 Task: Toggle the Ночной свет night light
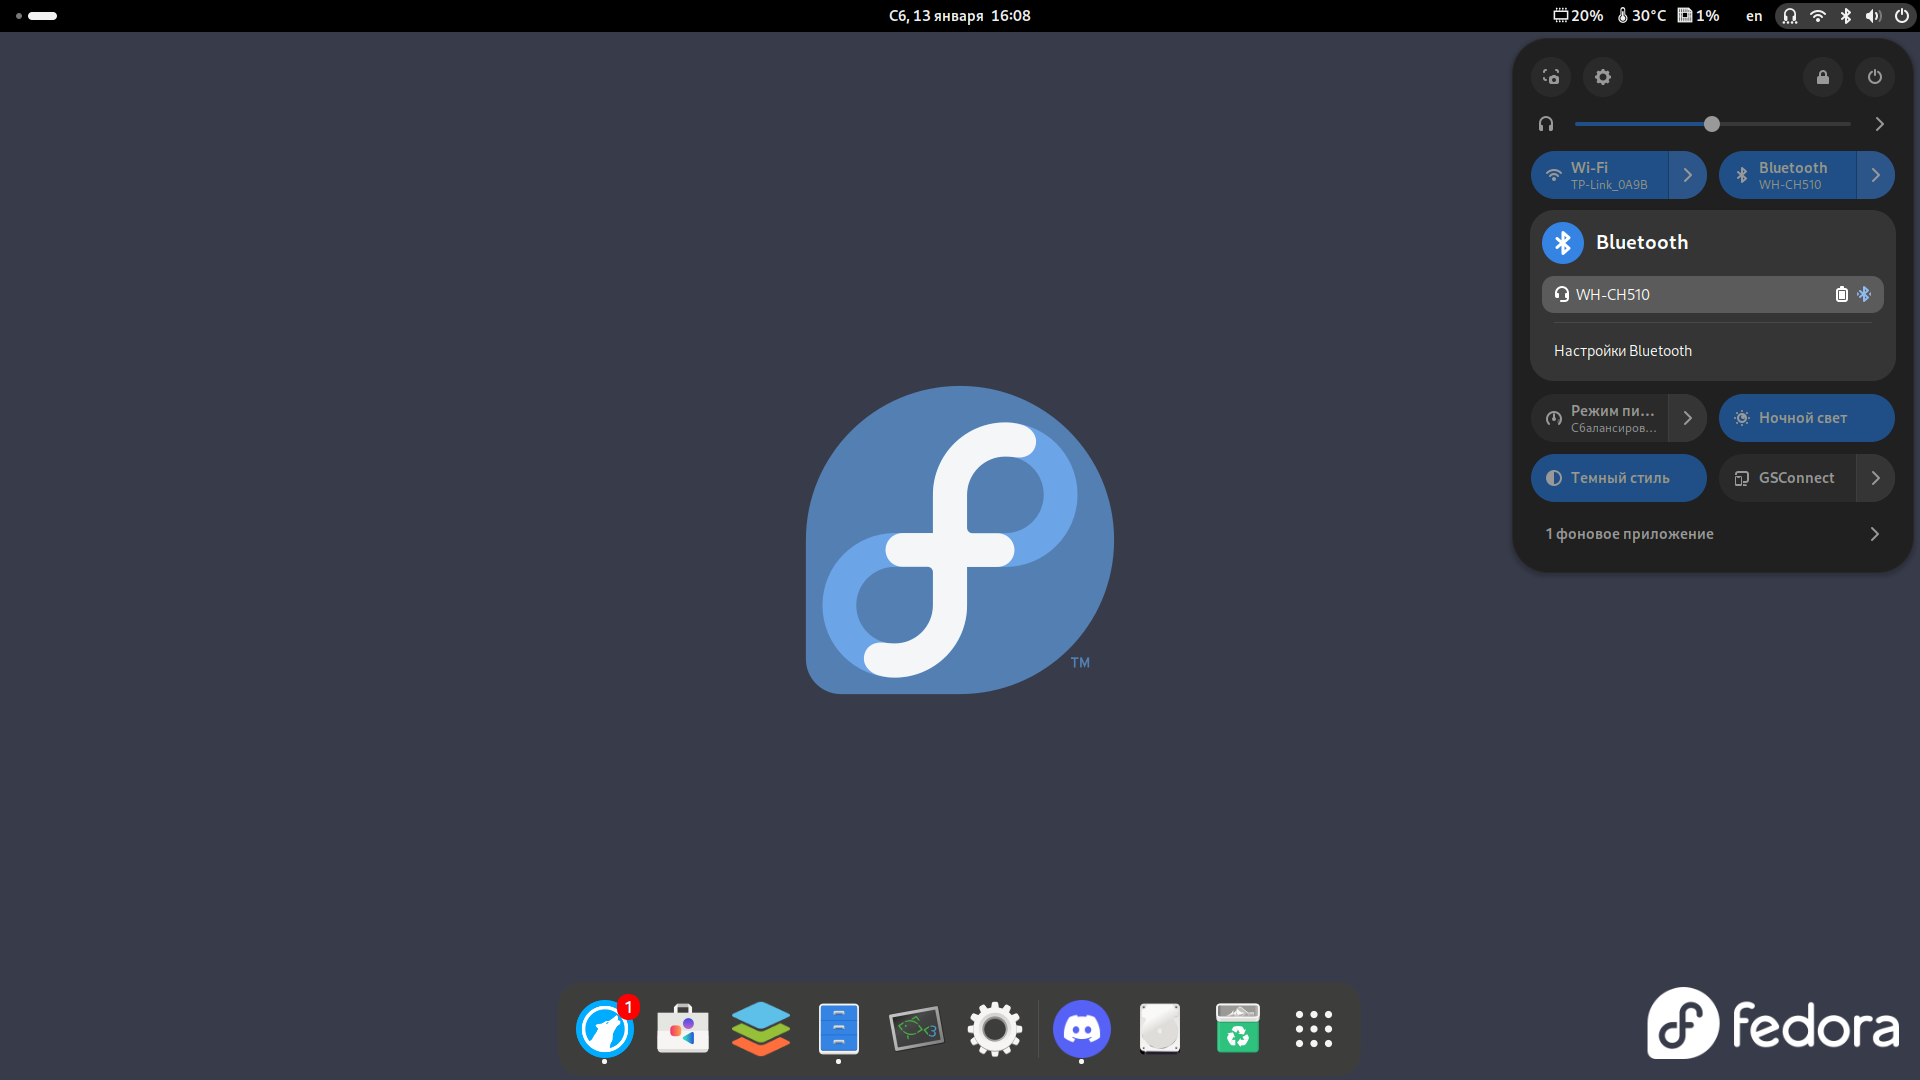tap(1806, 418)
